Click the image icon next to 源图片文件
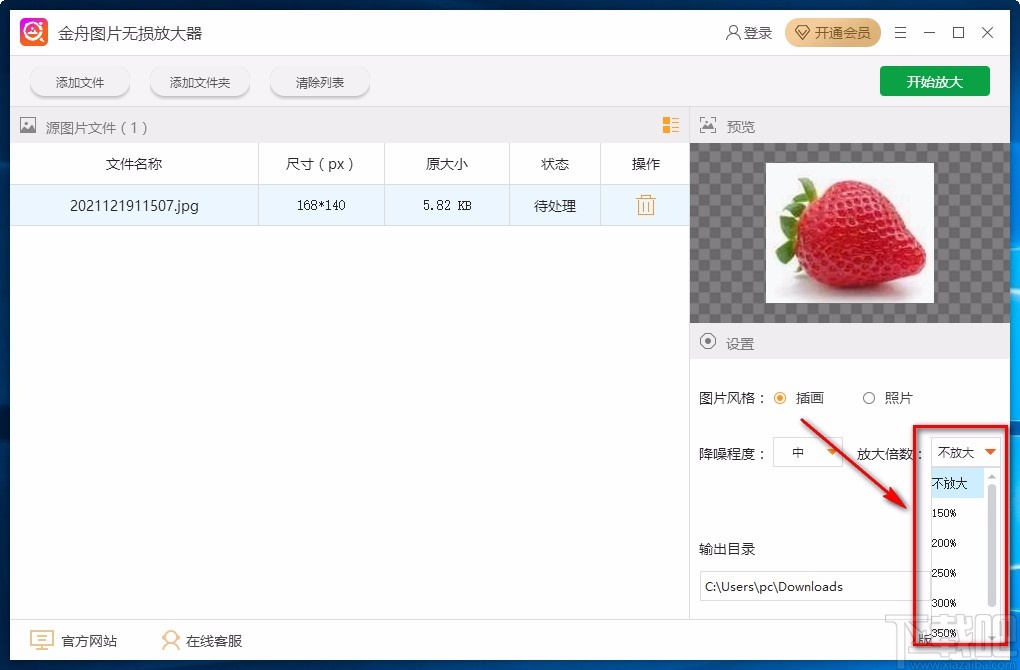1020x670 pixels. tap(27, 126)
